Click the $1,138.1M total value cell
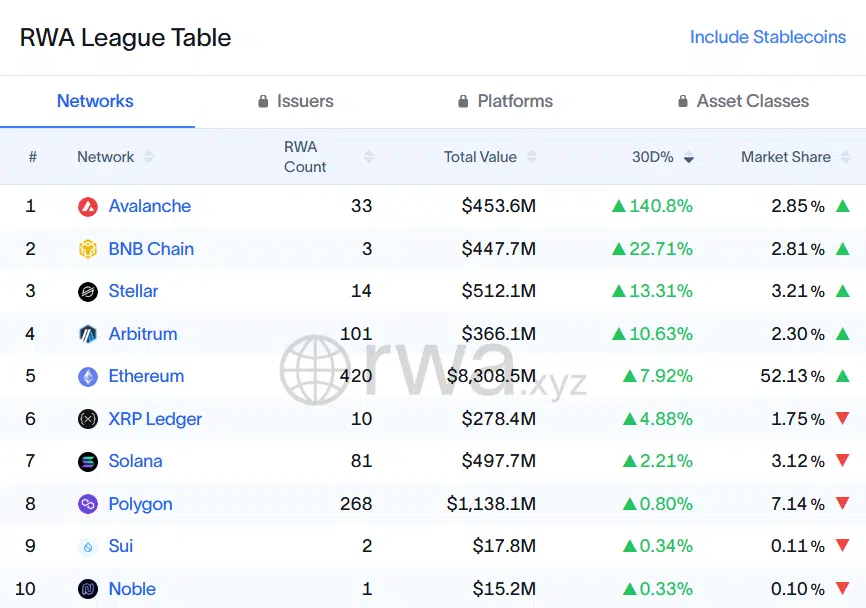This screenshot has height=608, width=866. (492, 504)
